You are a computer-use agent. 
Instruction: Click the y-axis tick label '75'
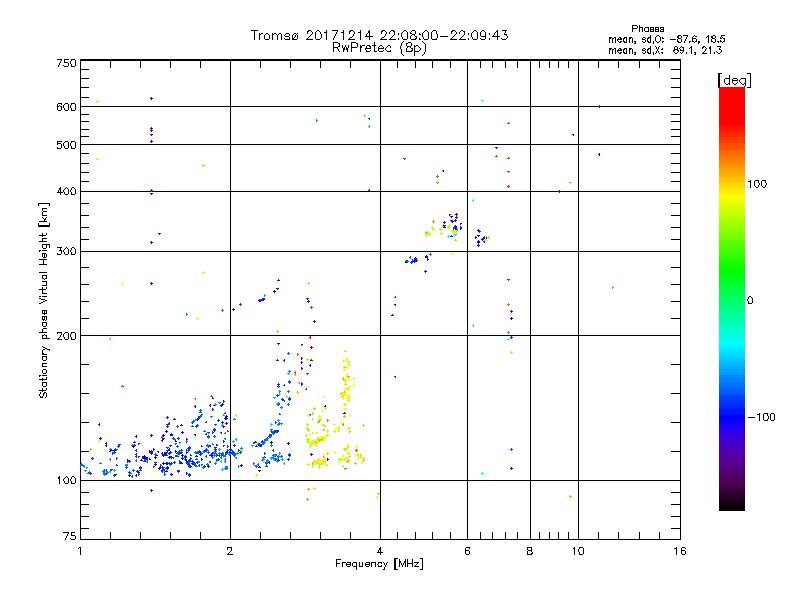coord(70,536)
